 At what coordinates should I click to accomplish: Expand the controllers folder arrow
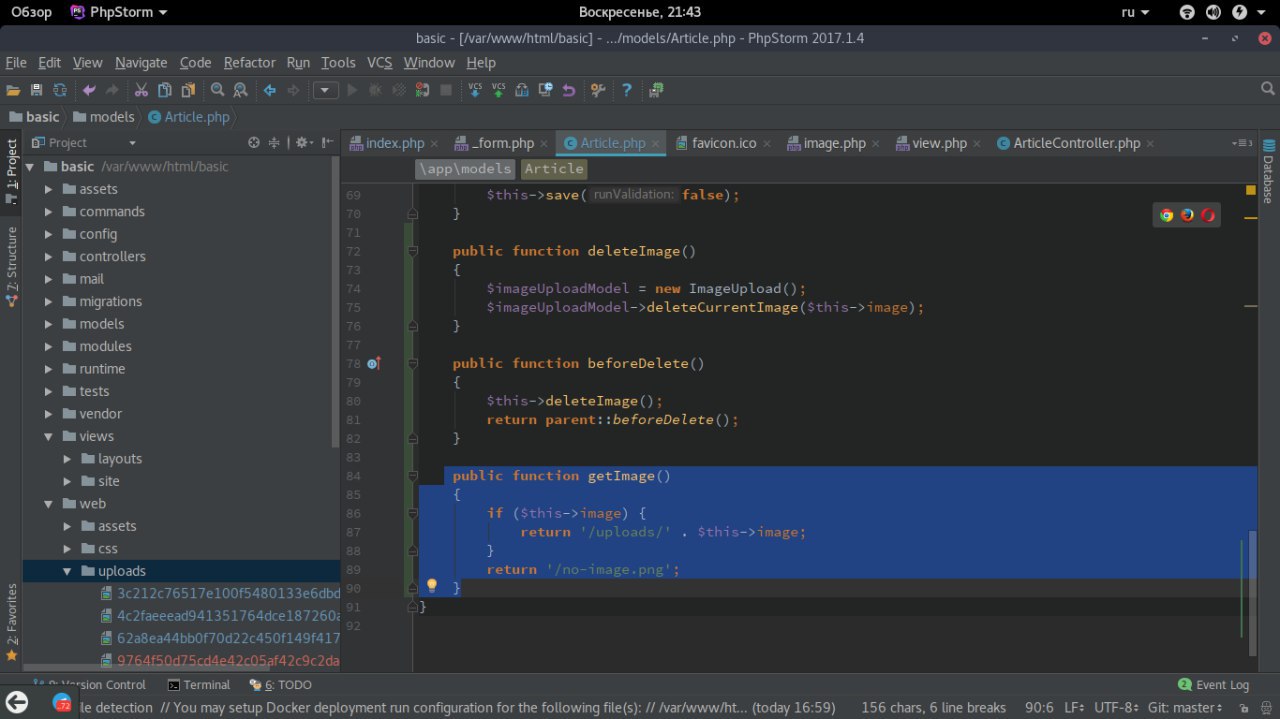pos(48,257)
